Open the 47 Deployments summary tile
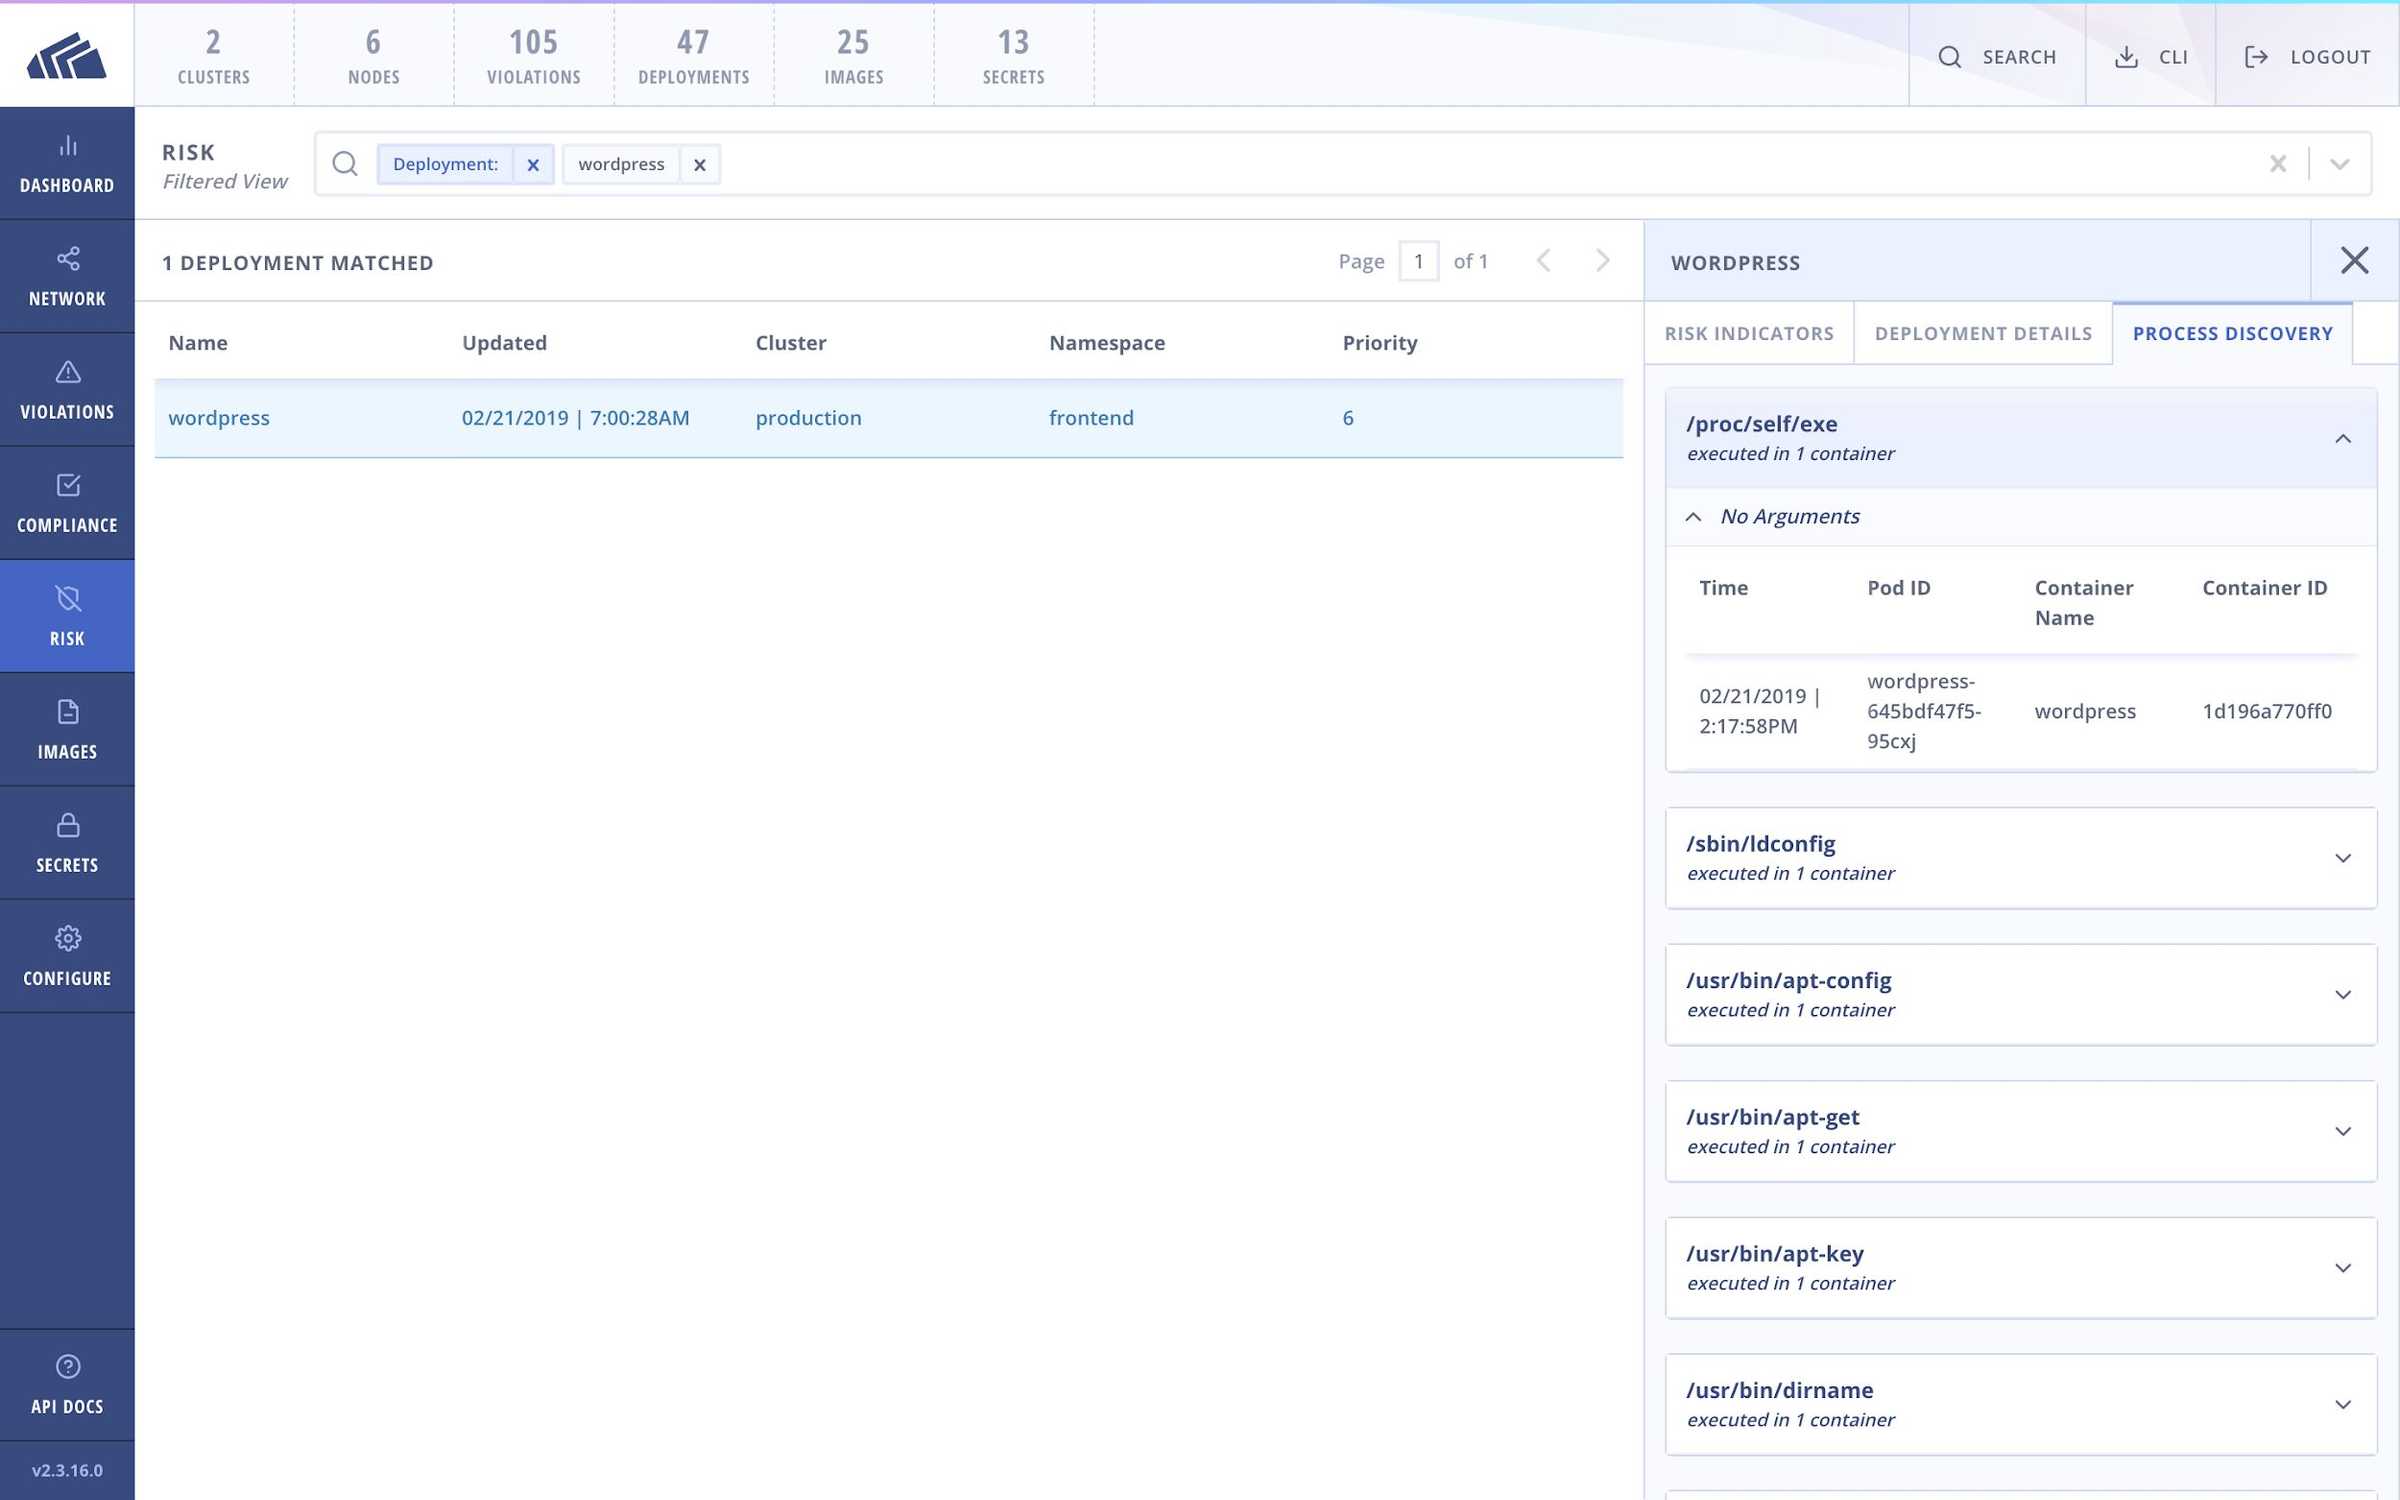 [694, 56]
